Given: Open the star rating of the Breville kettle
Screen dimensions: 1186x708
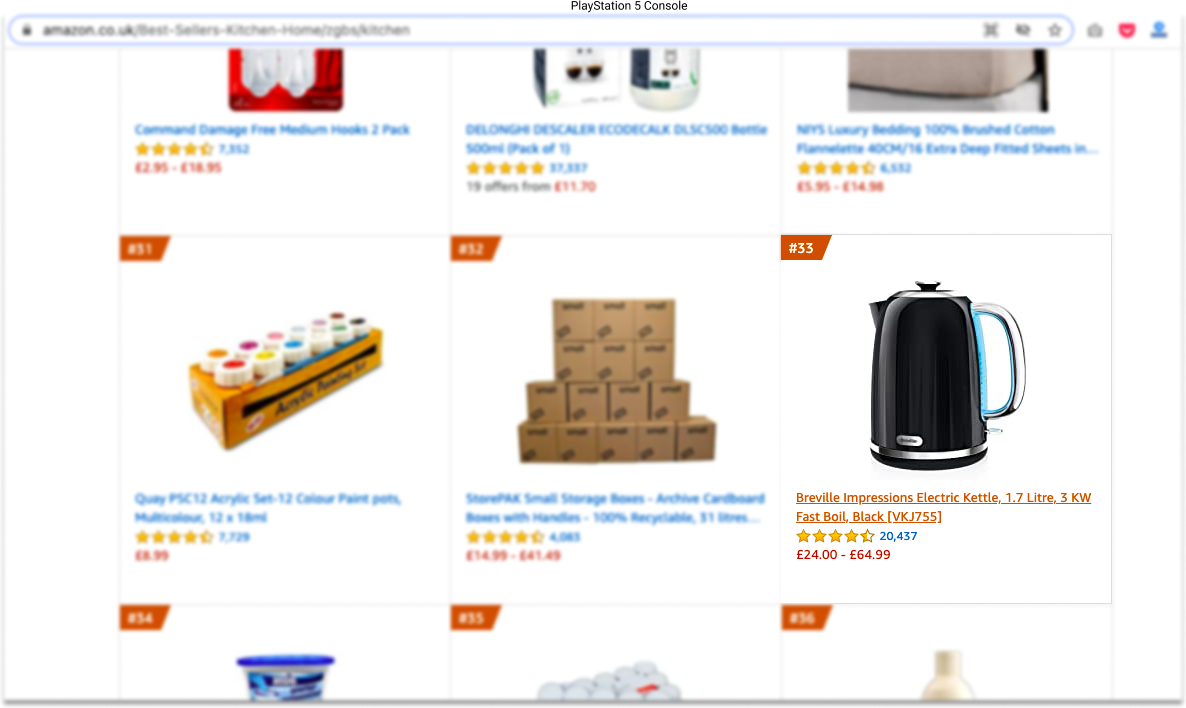Looking at the screenshot, I should [835, 536].
